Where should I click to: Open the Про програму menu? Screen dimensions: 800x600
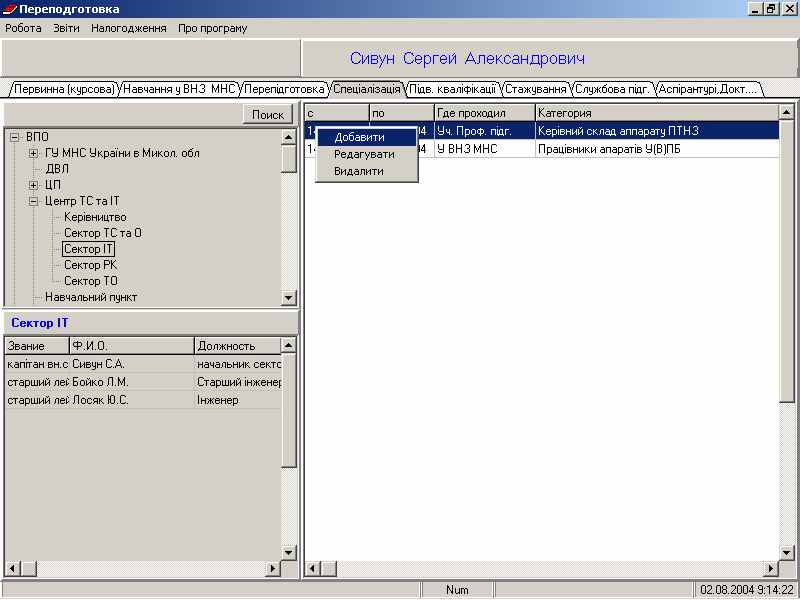click(212, 28)
